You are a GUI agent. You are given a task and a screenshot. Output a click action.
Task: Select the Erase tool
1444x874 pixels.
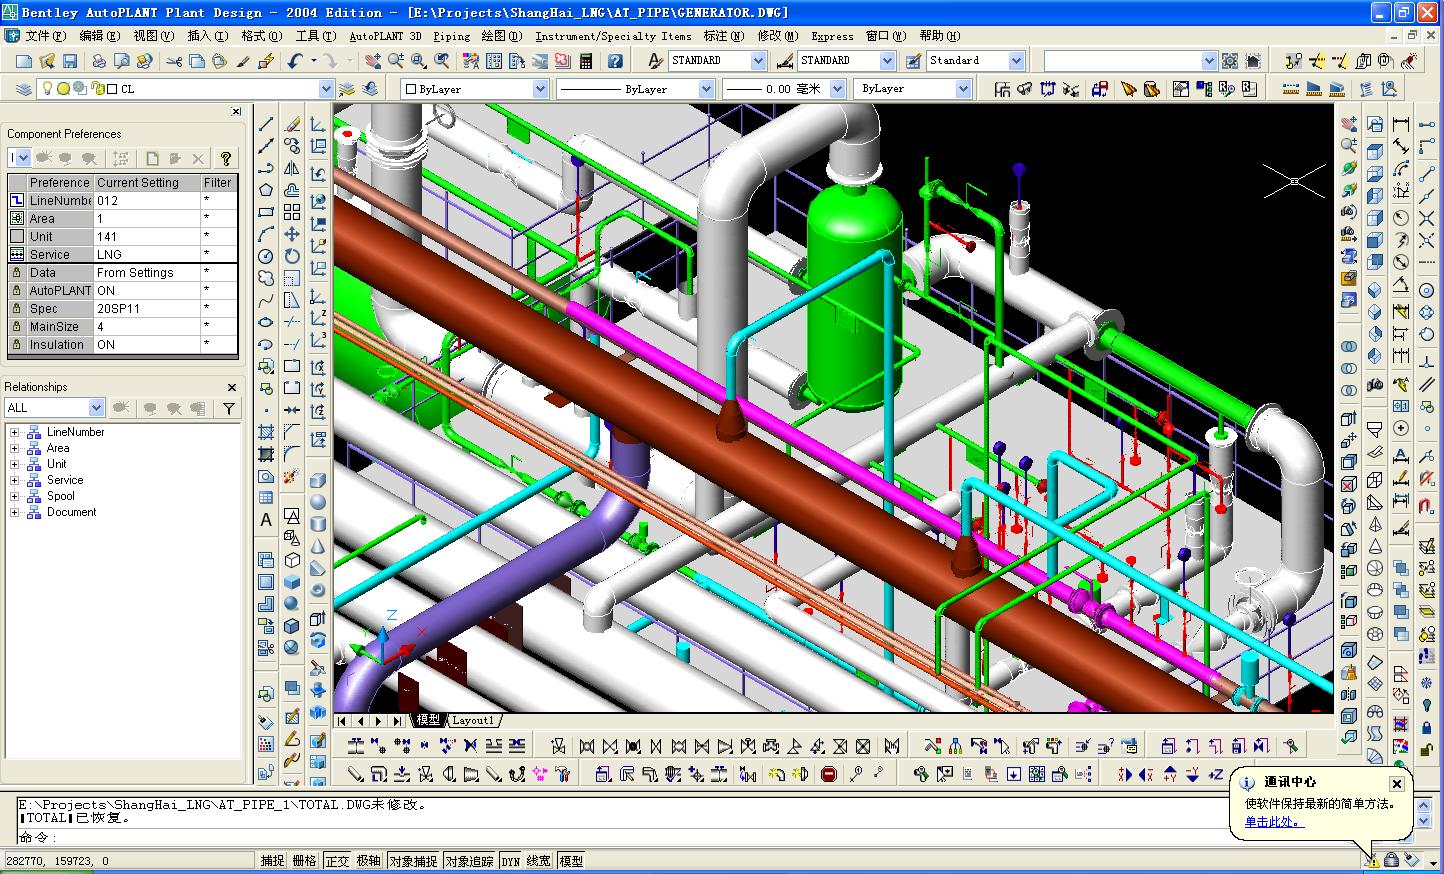pyautogui.click(x=292, y=124)
